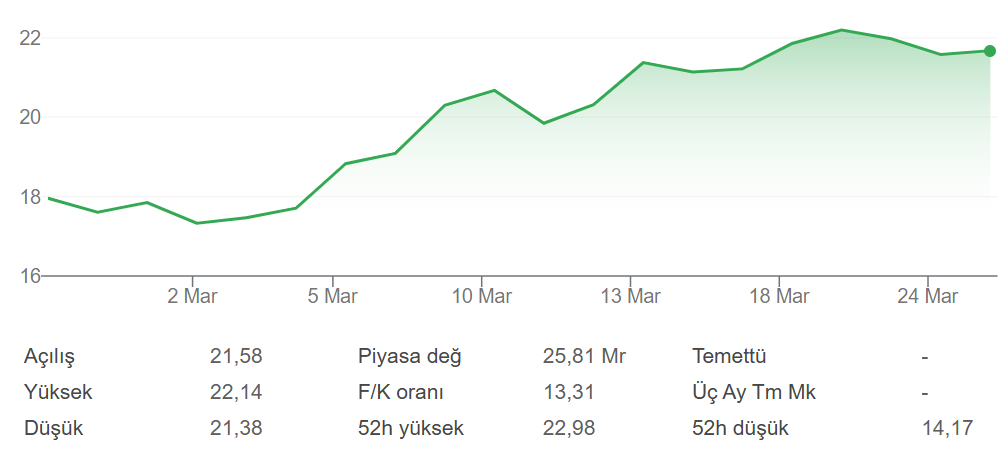Viewport: 1006px width, 462px height.
Task: Click the 2 Mar date label
Action: (x=193, y=296)
